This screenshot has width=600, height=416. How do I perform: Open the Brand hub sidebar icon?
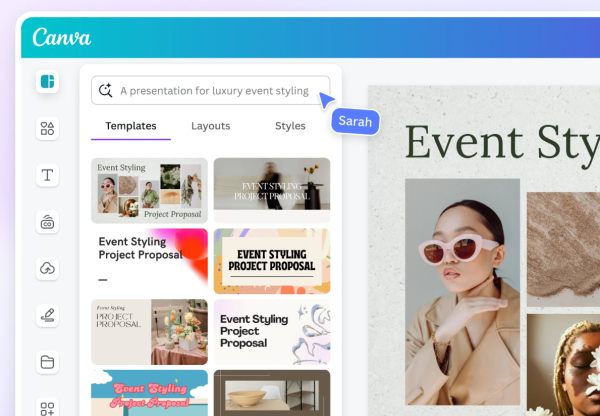point(47,222)
